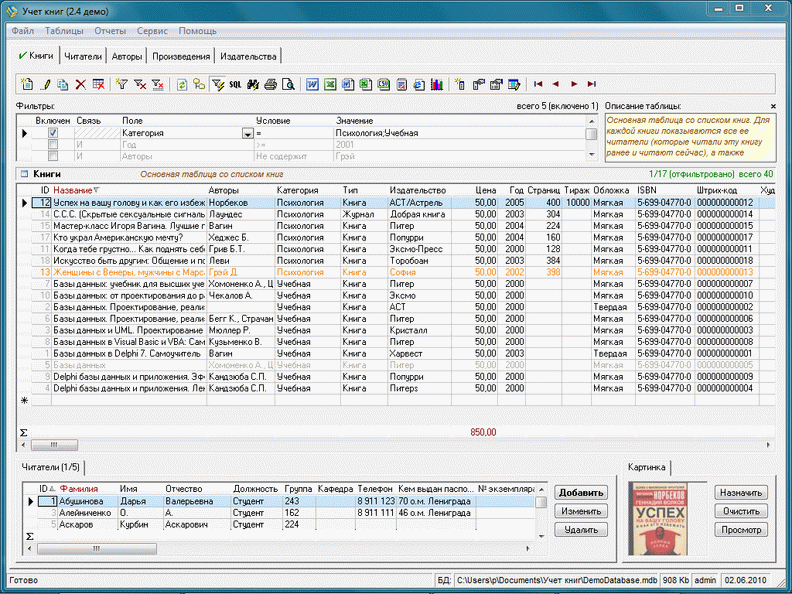Click the refresh data toolbar icon
Image resolution: width=792 pixels, height=594 pixels.
(x=182, y=85)
